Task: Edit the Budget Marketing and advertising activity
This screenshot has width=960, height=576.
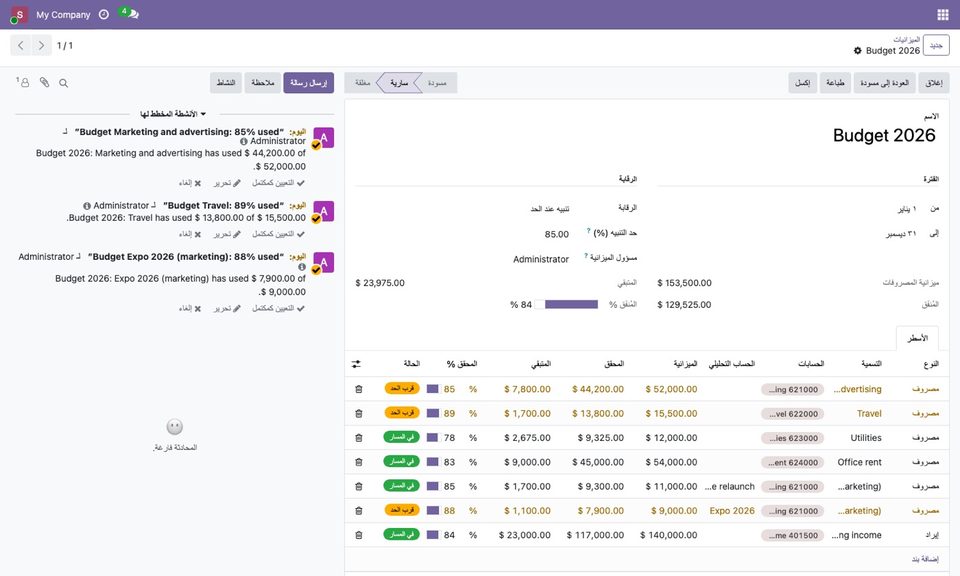Action: [x=227, y=182]
